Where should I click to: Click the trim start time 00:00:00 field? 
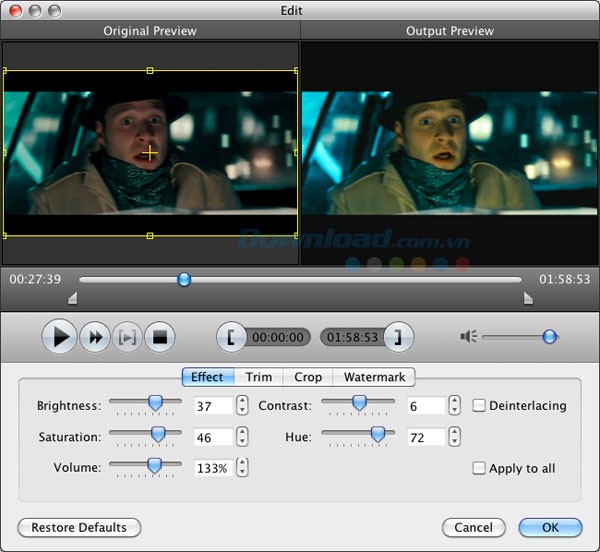[278, 337]
